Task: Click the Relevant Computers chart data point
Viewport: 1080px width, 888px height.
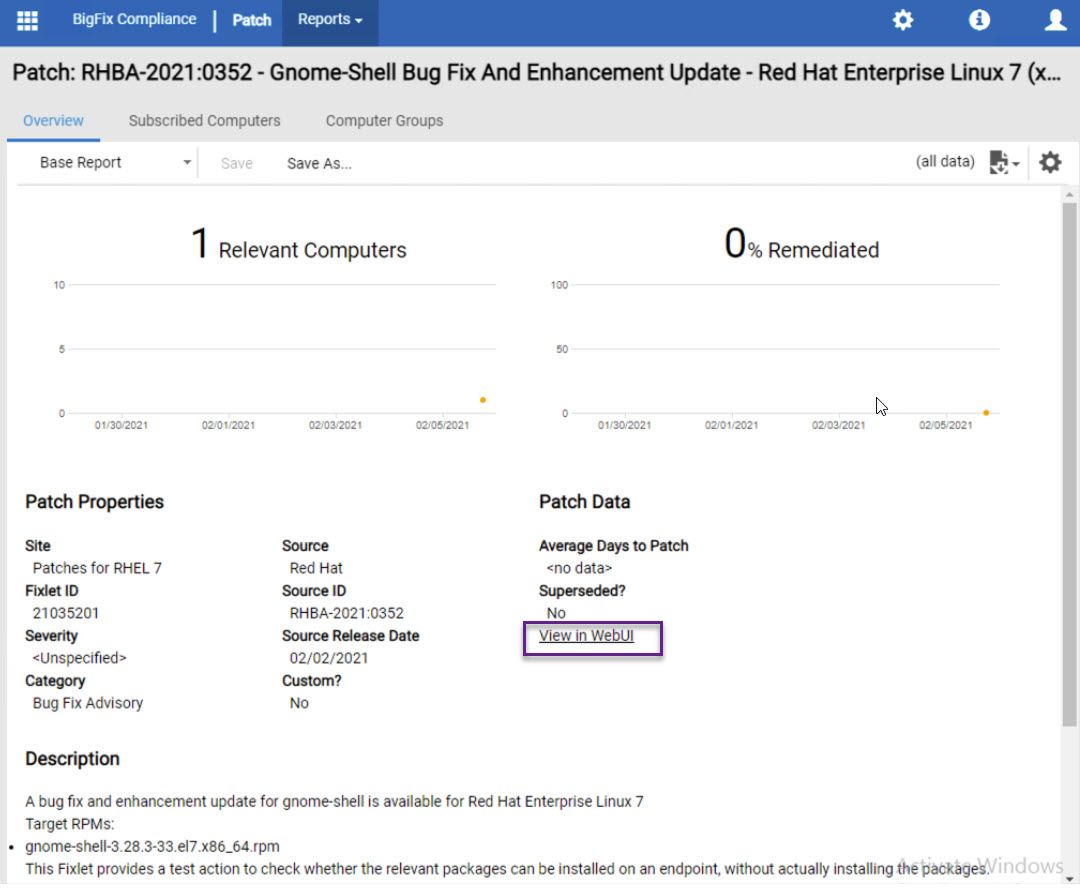Action: point(483,400)
